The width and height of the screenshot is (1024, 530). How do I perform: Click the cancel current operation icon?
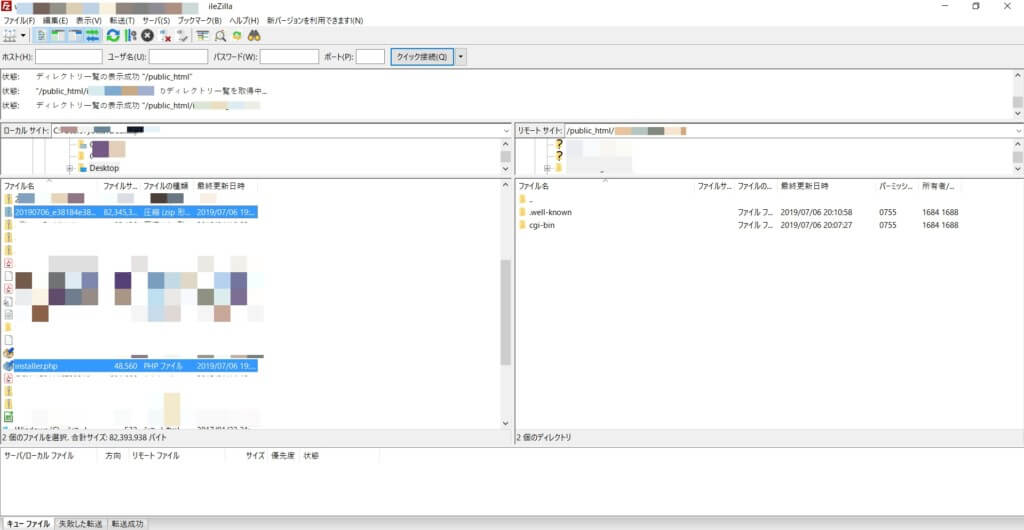(147, 35)
